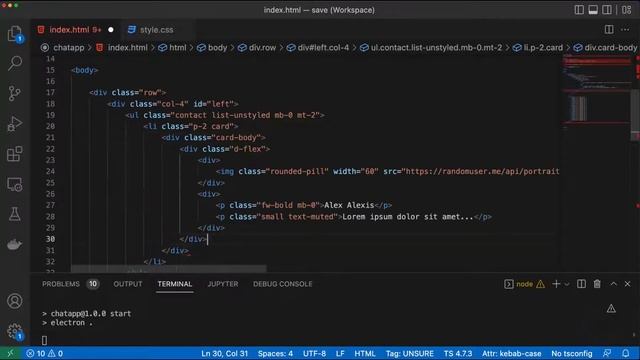Expand the li.p-2.card breadcrumb
The image size is (640, 360).
point(543,48)
